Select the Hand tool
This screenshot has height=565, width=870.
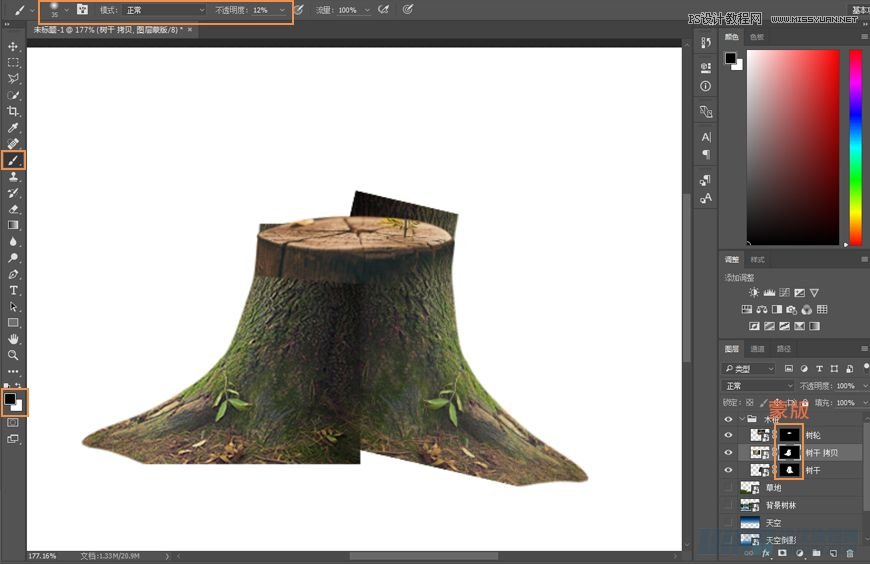click(13, 339)
